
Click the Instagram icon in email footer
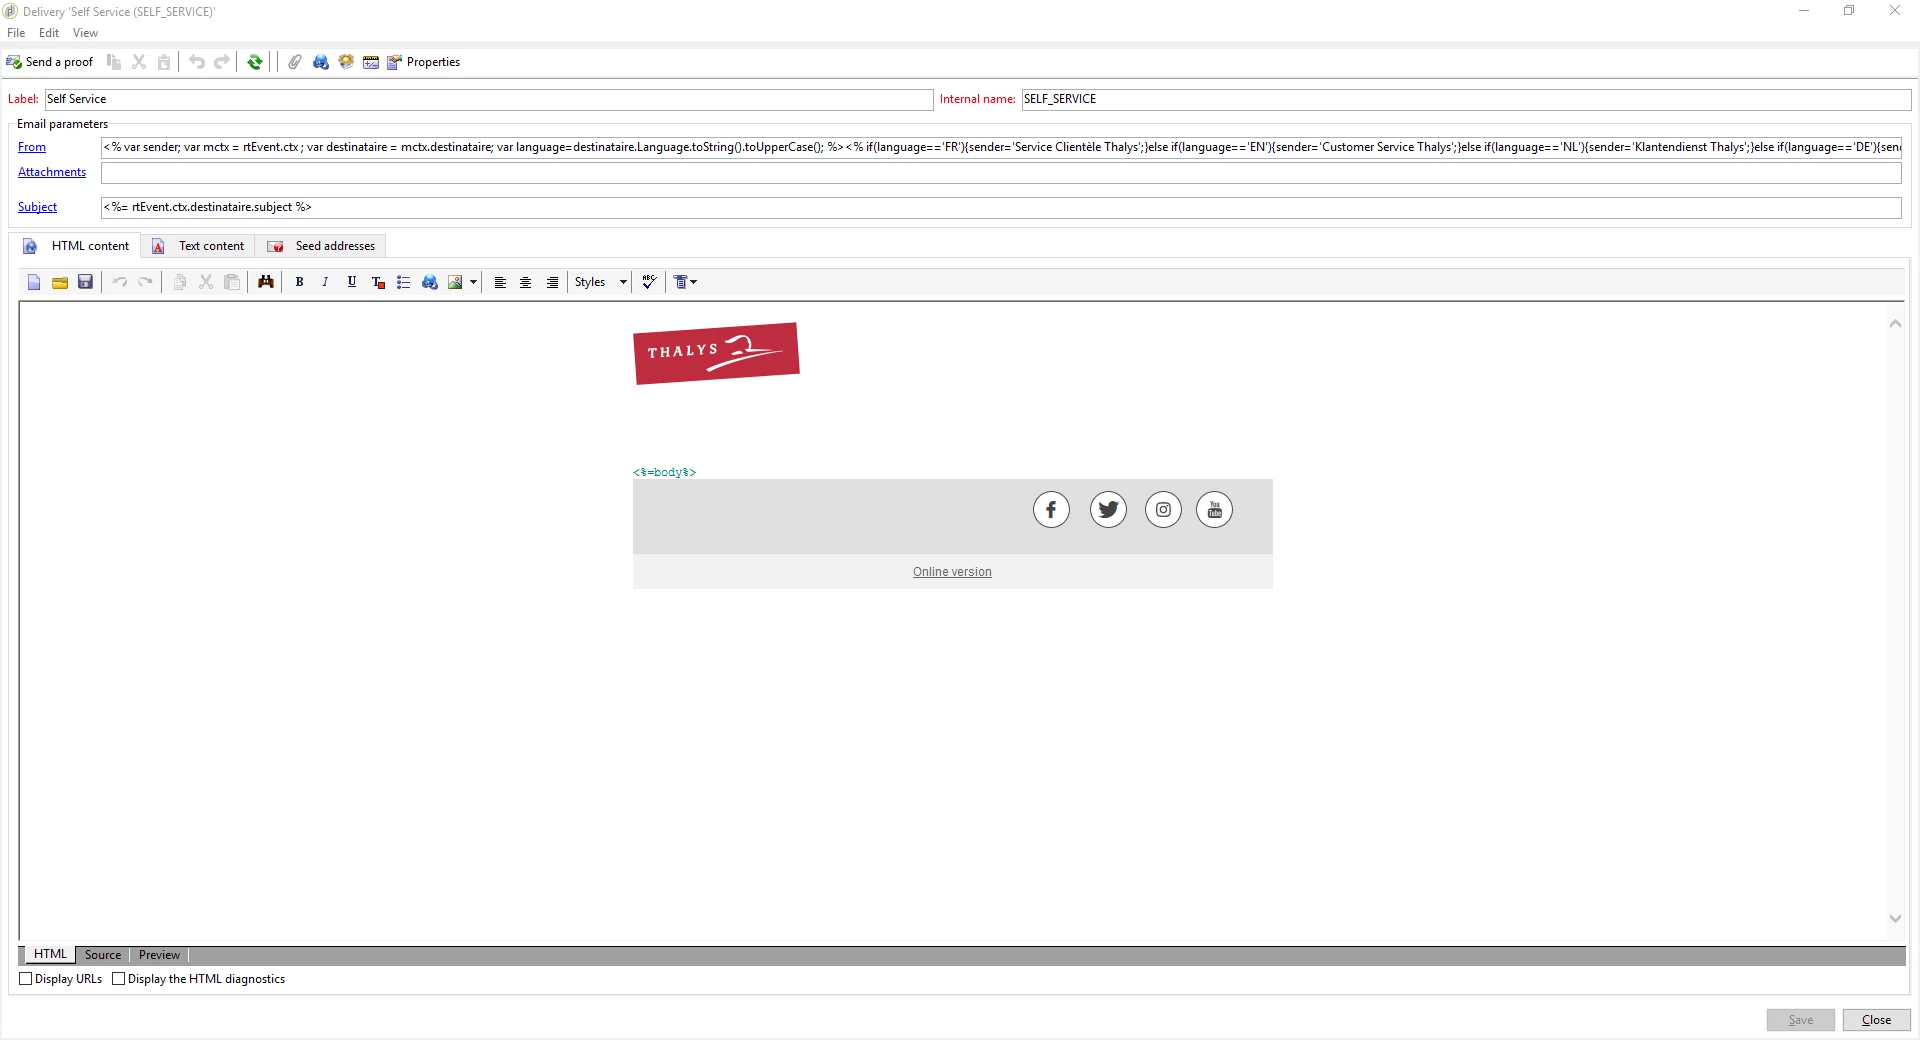(1163, 510)
